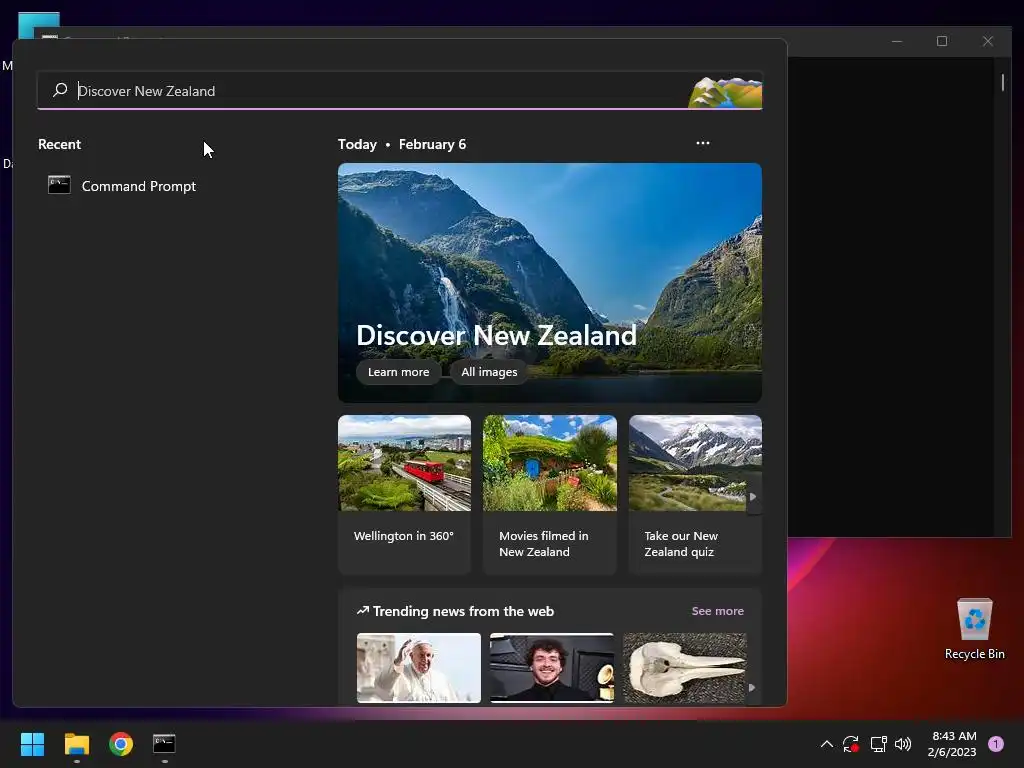Viewport: 1024px width, 768px height.
Task: Open the Grammy trophy man news thumbnail
Action: (552, 668)
